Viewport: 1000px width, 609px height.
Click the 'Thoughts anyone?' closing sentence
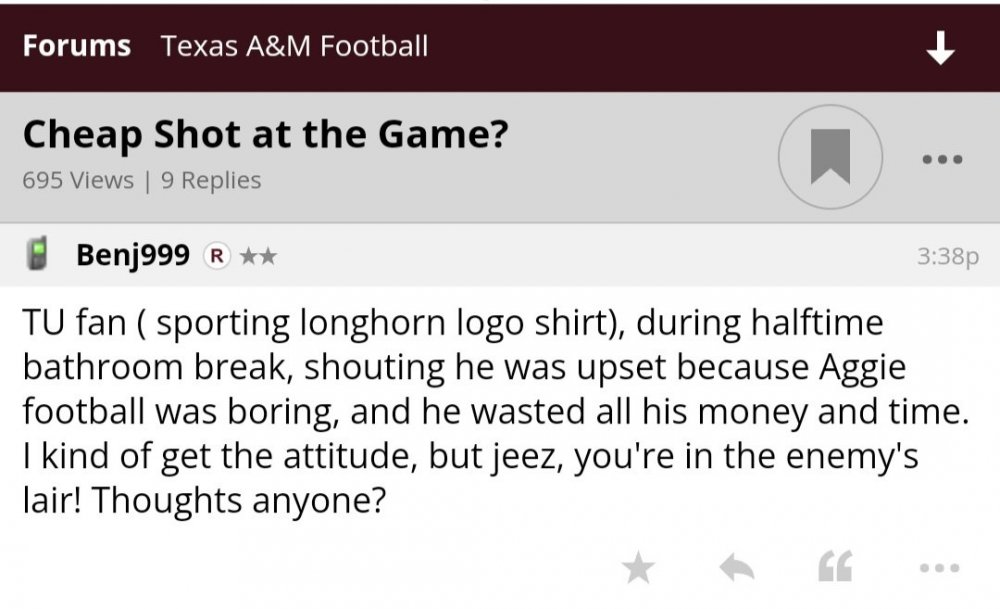pyautogui.click(x=240, y=501)
